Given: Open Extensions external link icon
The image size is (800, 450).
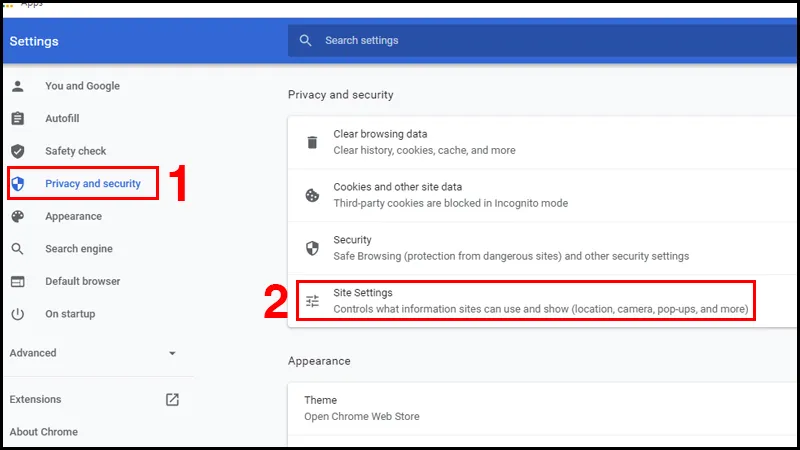Looking at the screenshot, I should [172, 399].
